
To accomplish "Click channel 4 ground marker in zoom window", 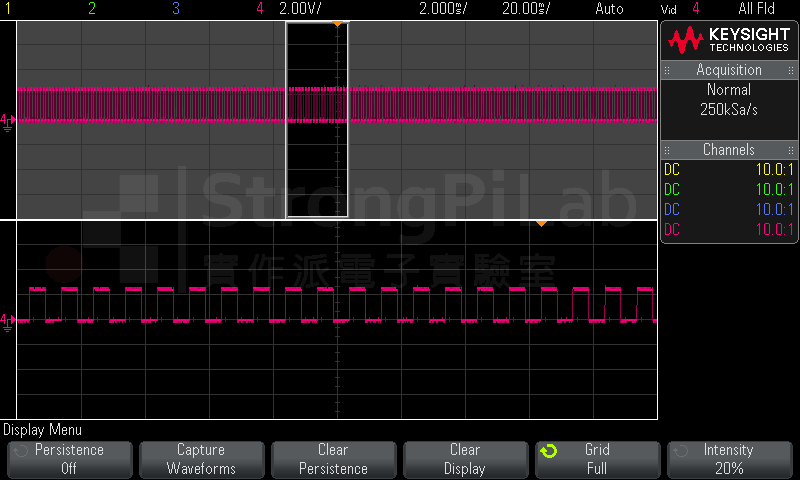I will (x=8, y=322).
